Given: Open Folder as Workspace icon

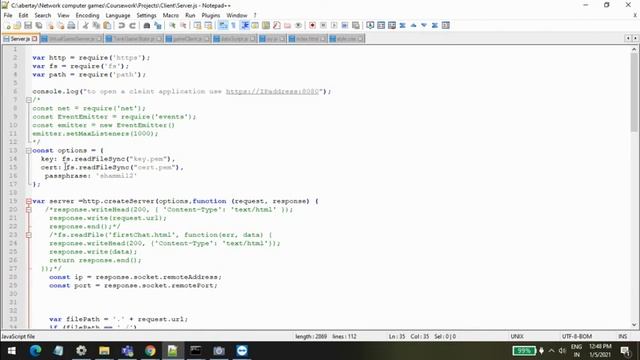Looking at the screenshot, I should (x=287, y=26).
